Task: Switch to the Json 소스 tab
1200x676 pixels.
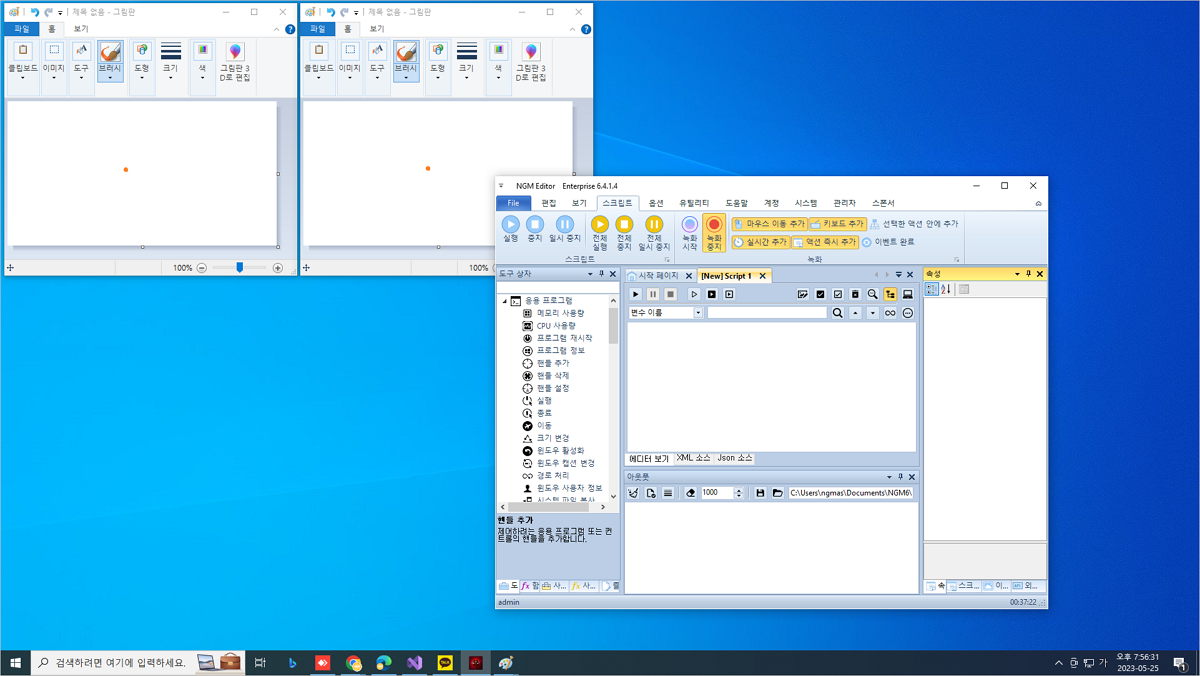Action: point(735,458)
